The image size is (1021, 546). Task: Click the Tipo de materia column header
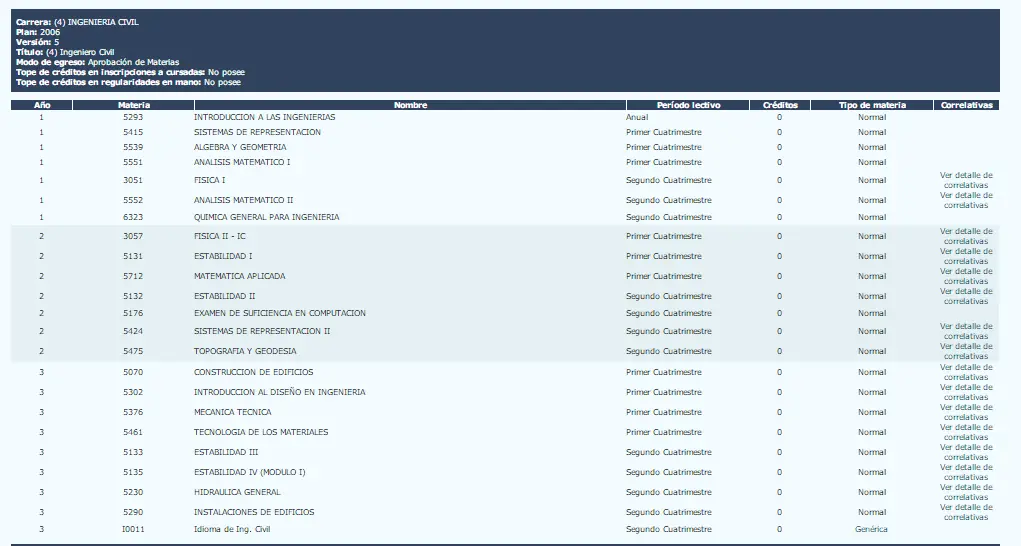[x=872, y=105]
